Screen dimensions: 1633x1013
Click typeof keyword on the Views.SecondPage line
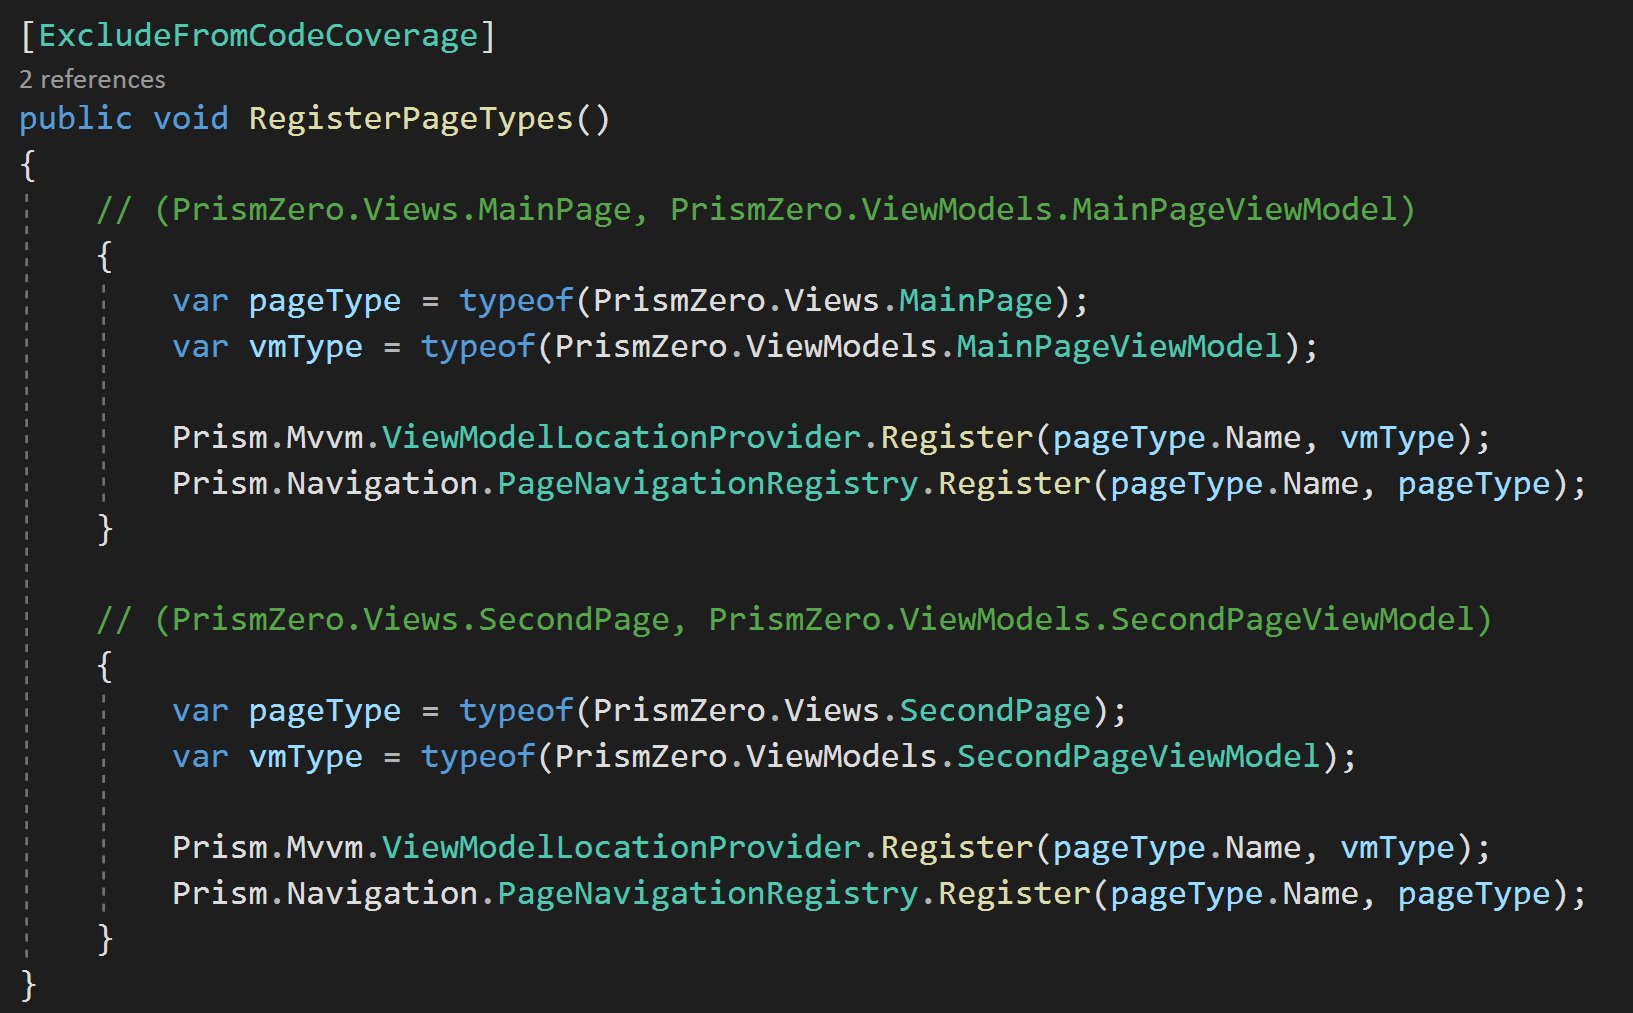(516, 711)
